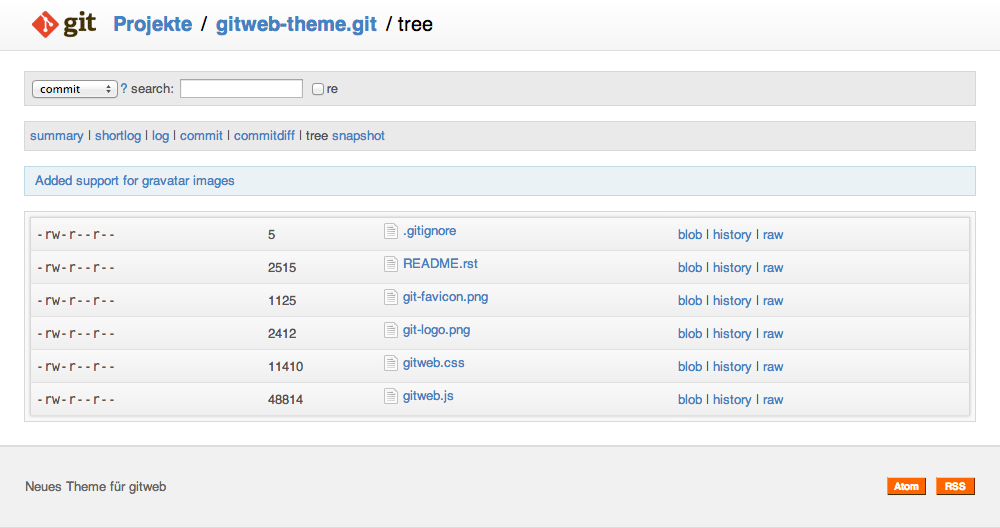Click the file icon next to git-favicon.png
This screenshot has height=528, width=1000.
tap(391, 297)
